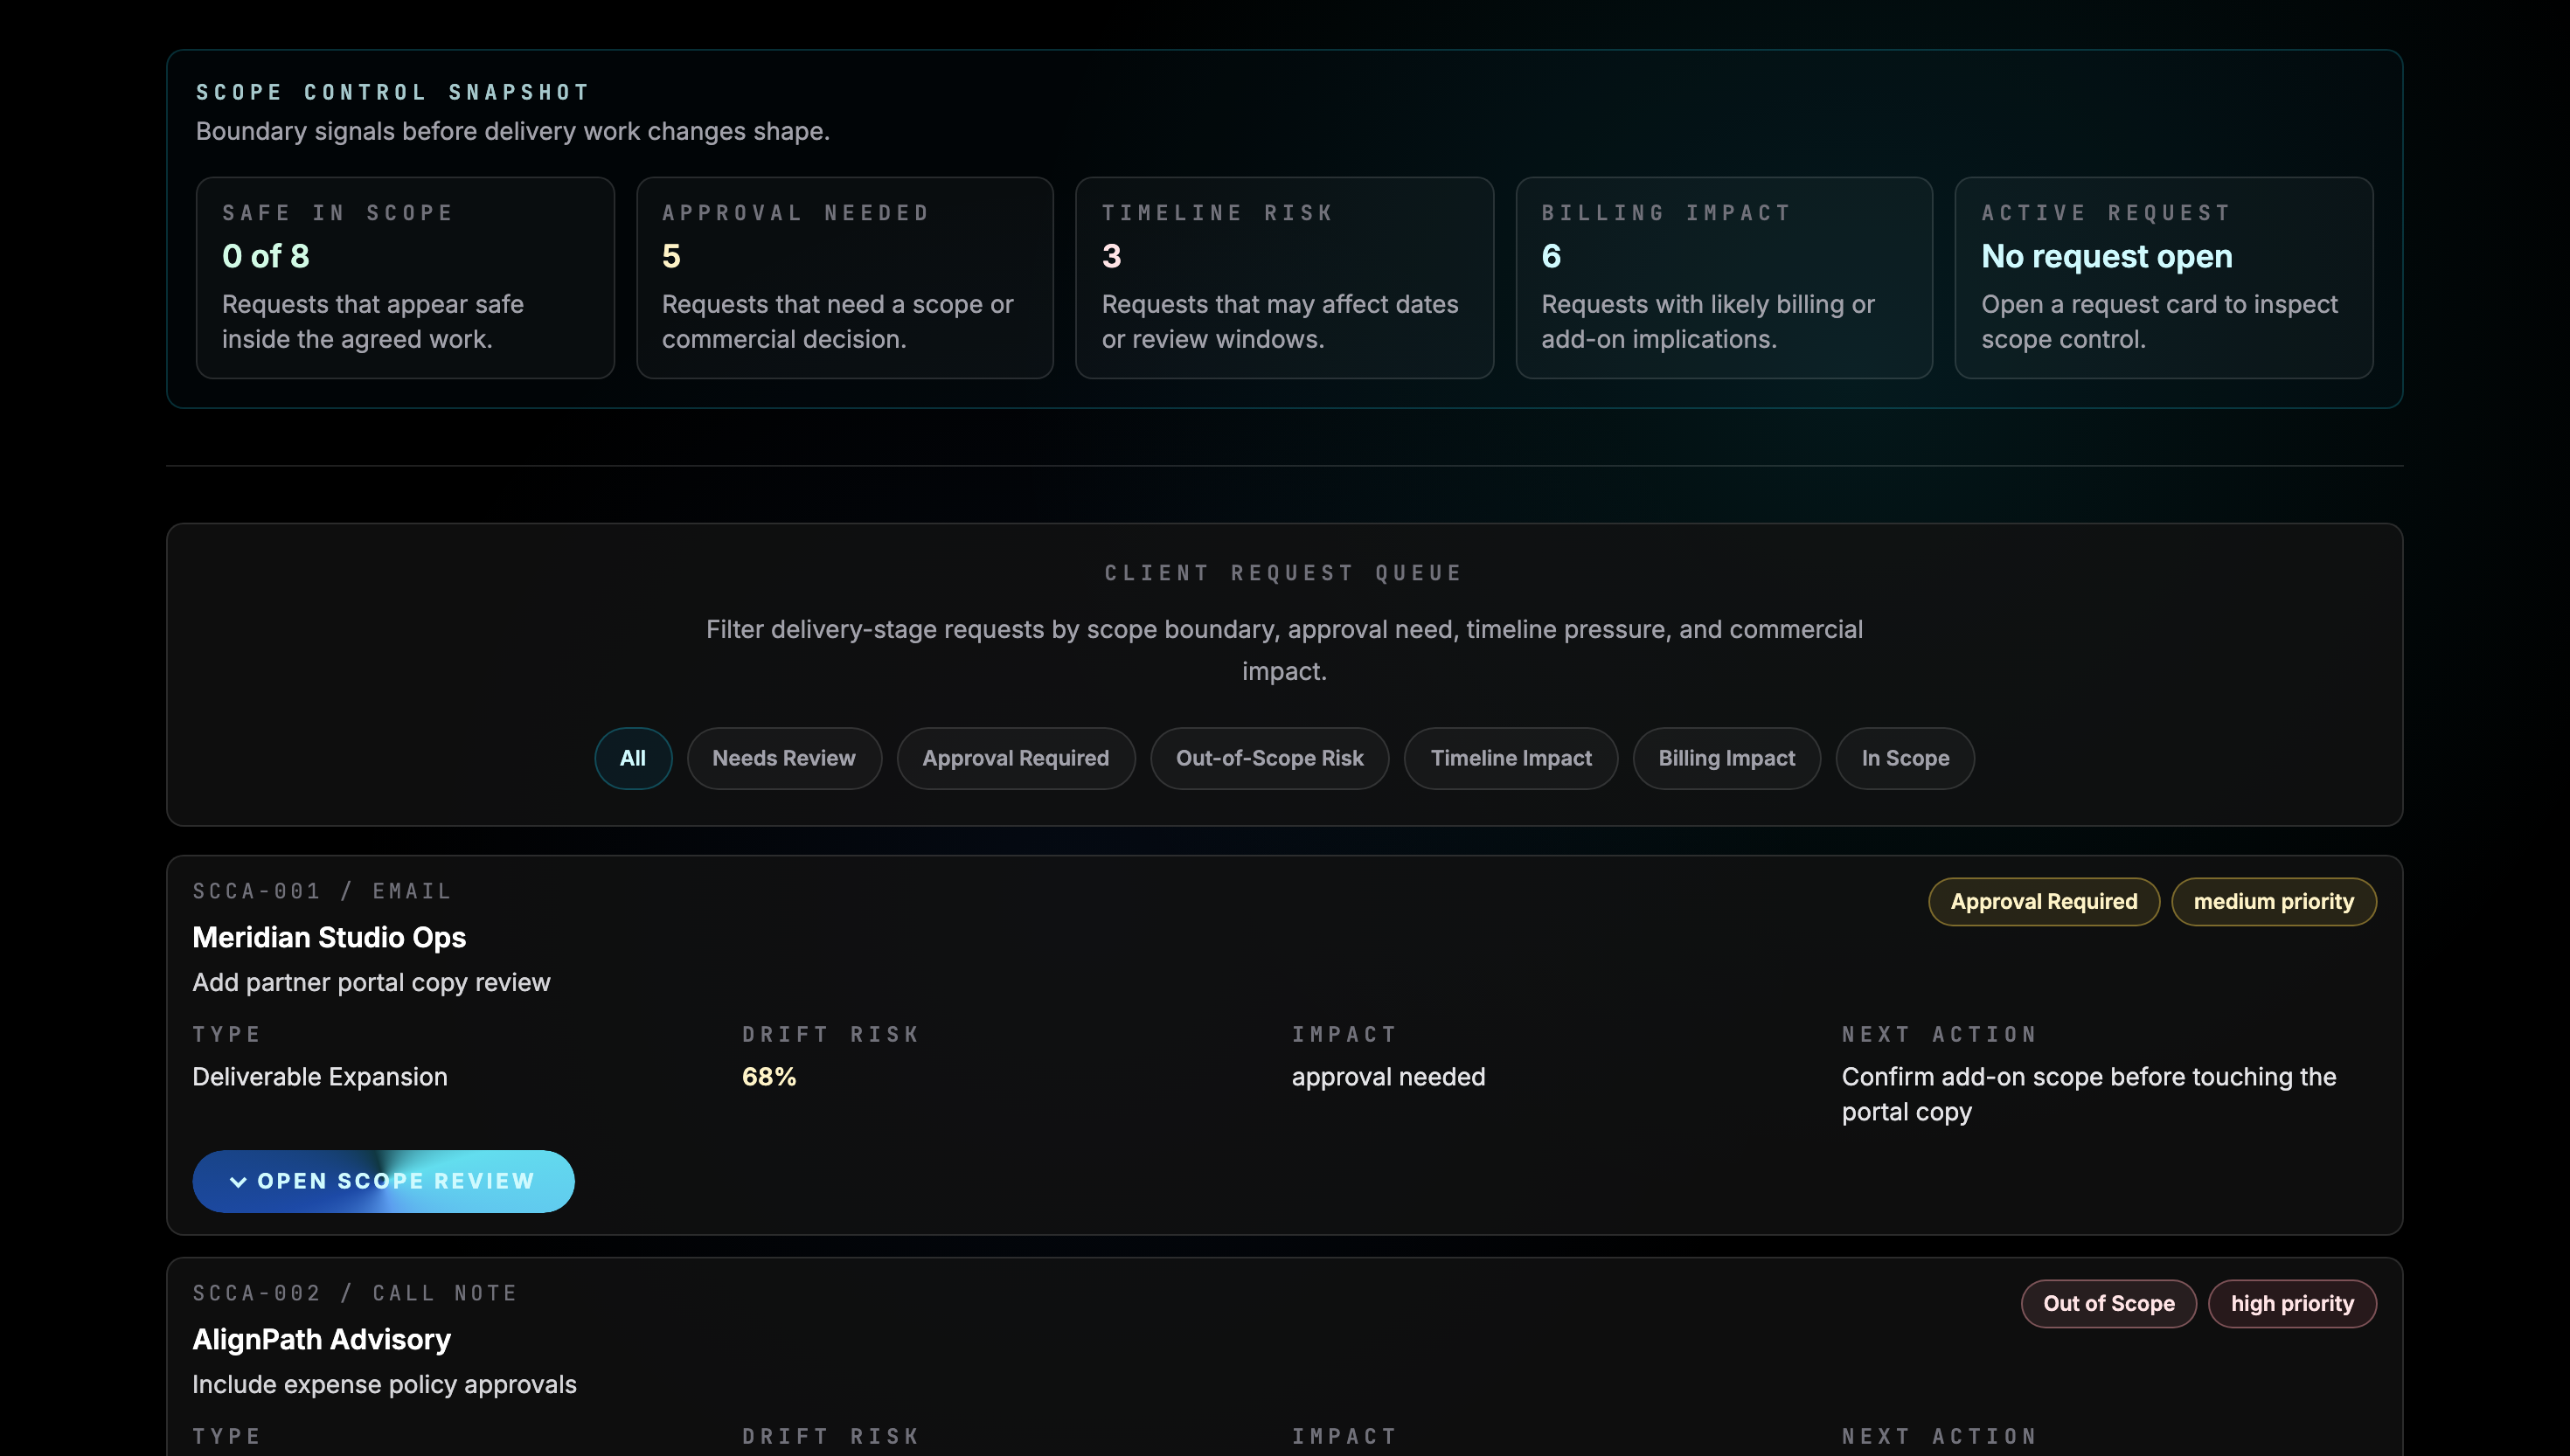The image size is (2570, 1456).
Task: Click the Approval Needed snapshot card
Action: tap(845, 278)
